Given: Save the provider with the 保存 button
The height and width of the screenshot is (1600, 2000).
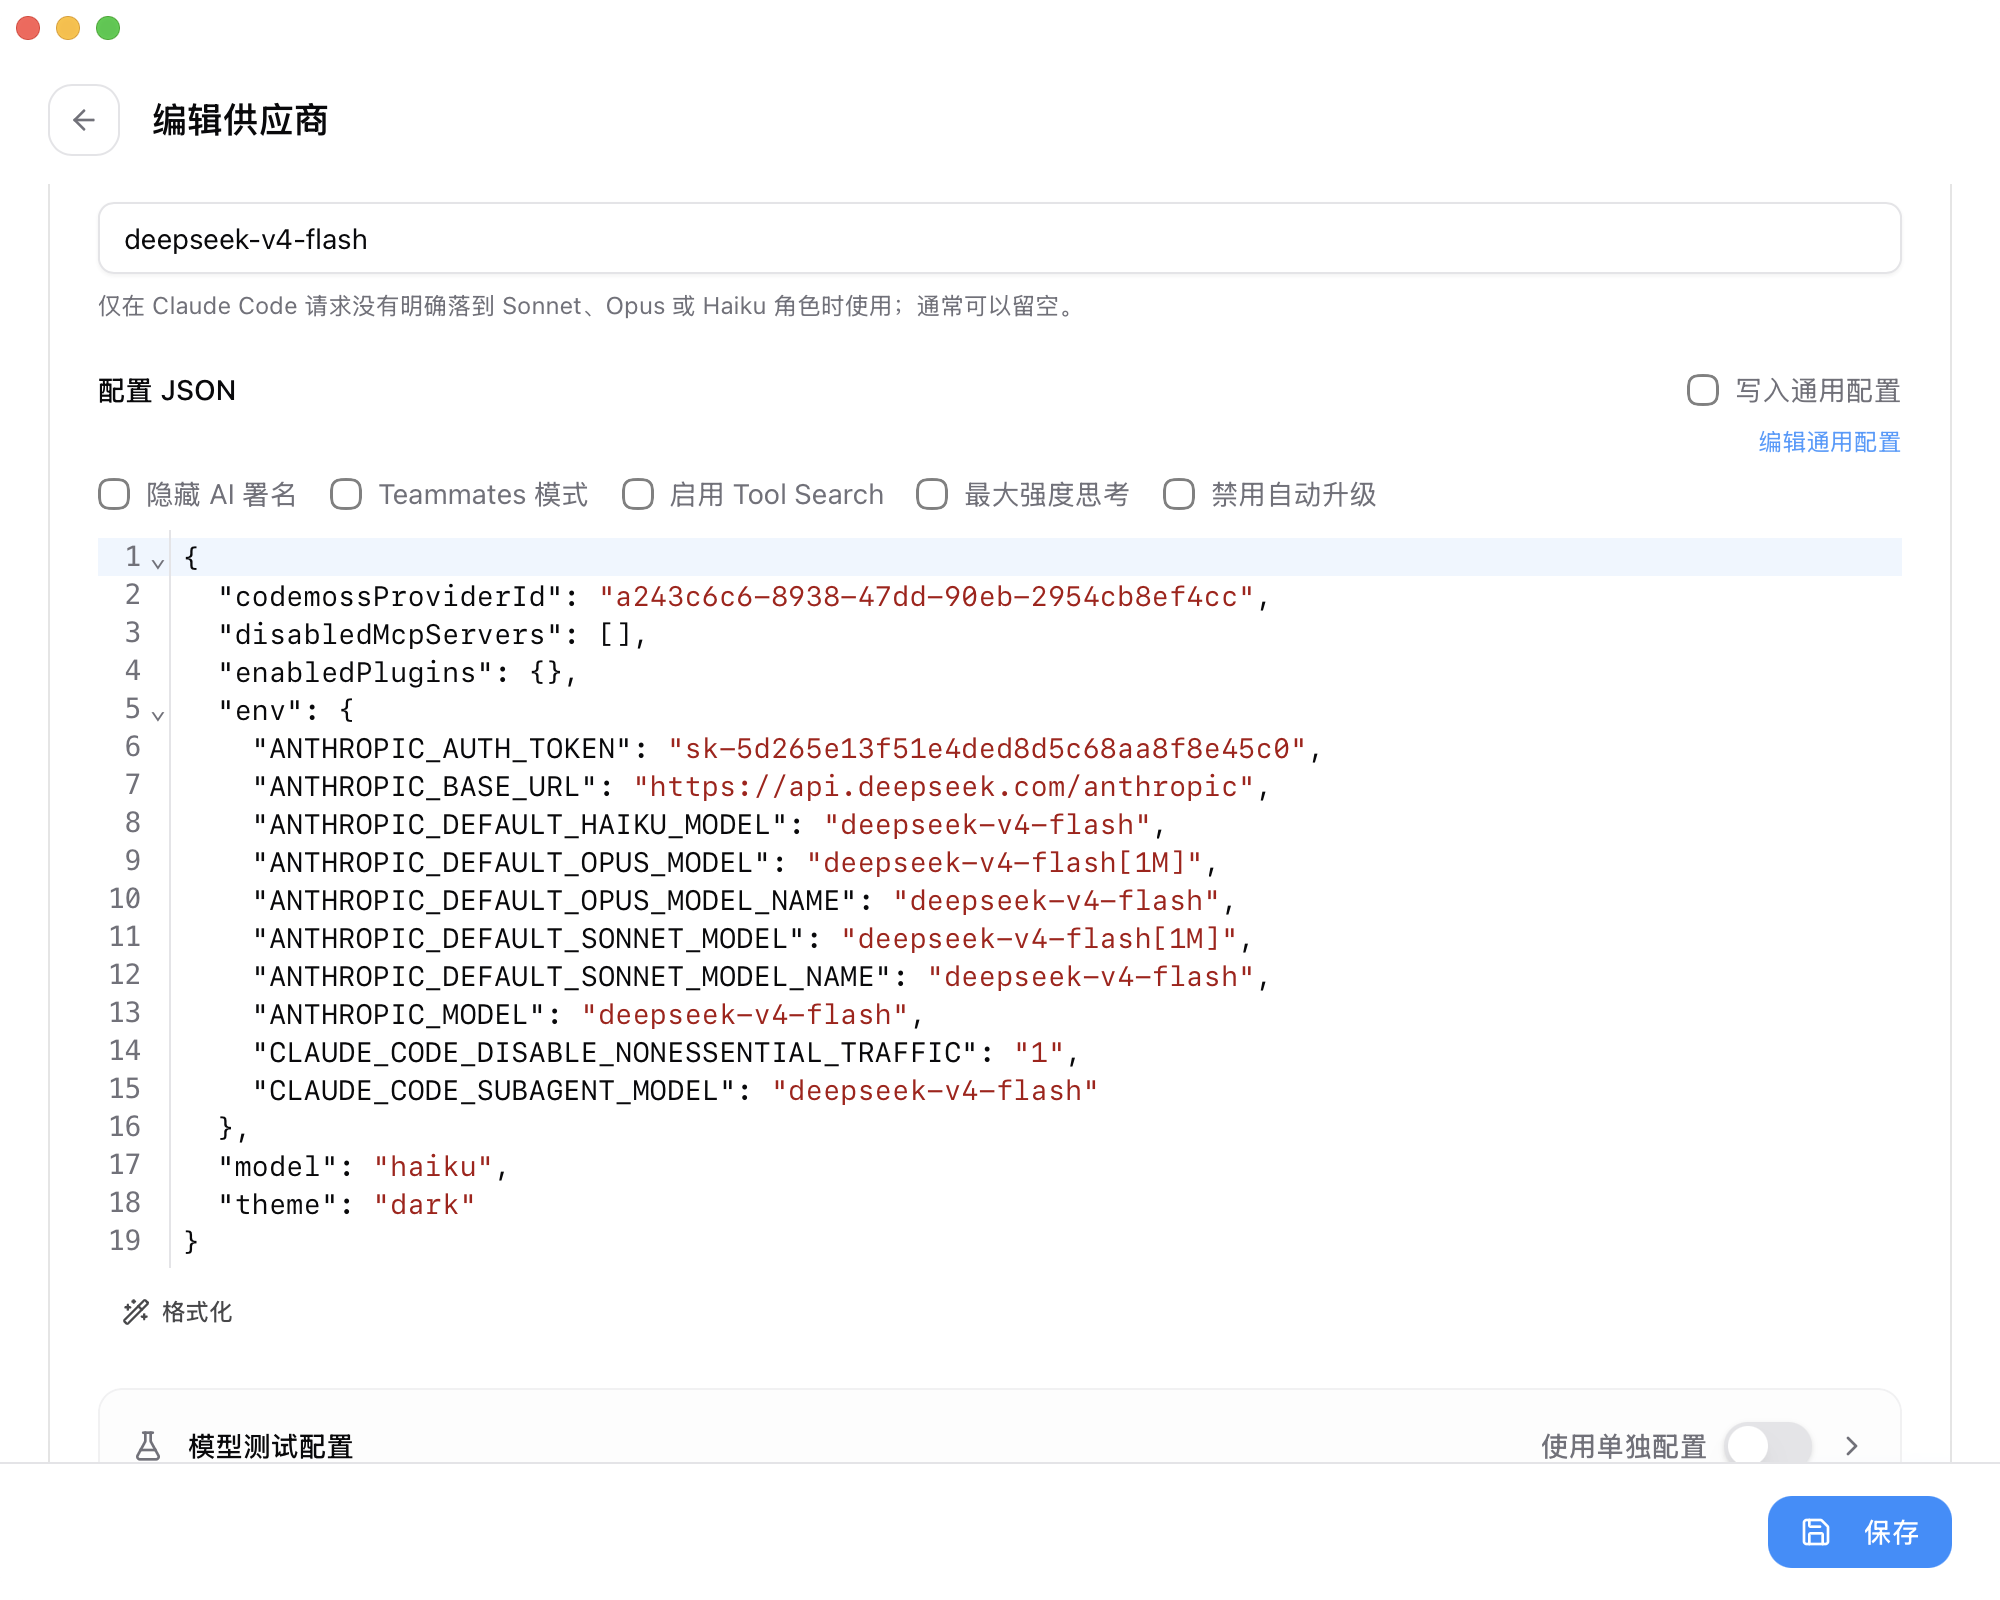Looking at the screenshot, I should pos(1859,1532).
